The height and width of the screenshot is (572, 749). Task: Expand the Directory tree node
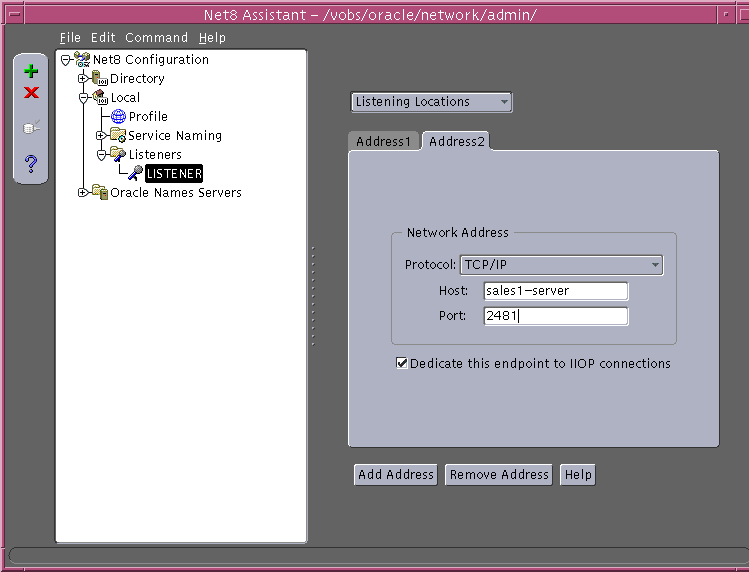tap(83, 78)
